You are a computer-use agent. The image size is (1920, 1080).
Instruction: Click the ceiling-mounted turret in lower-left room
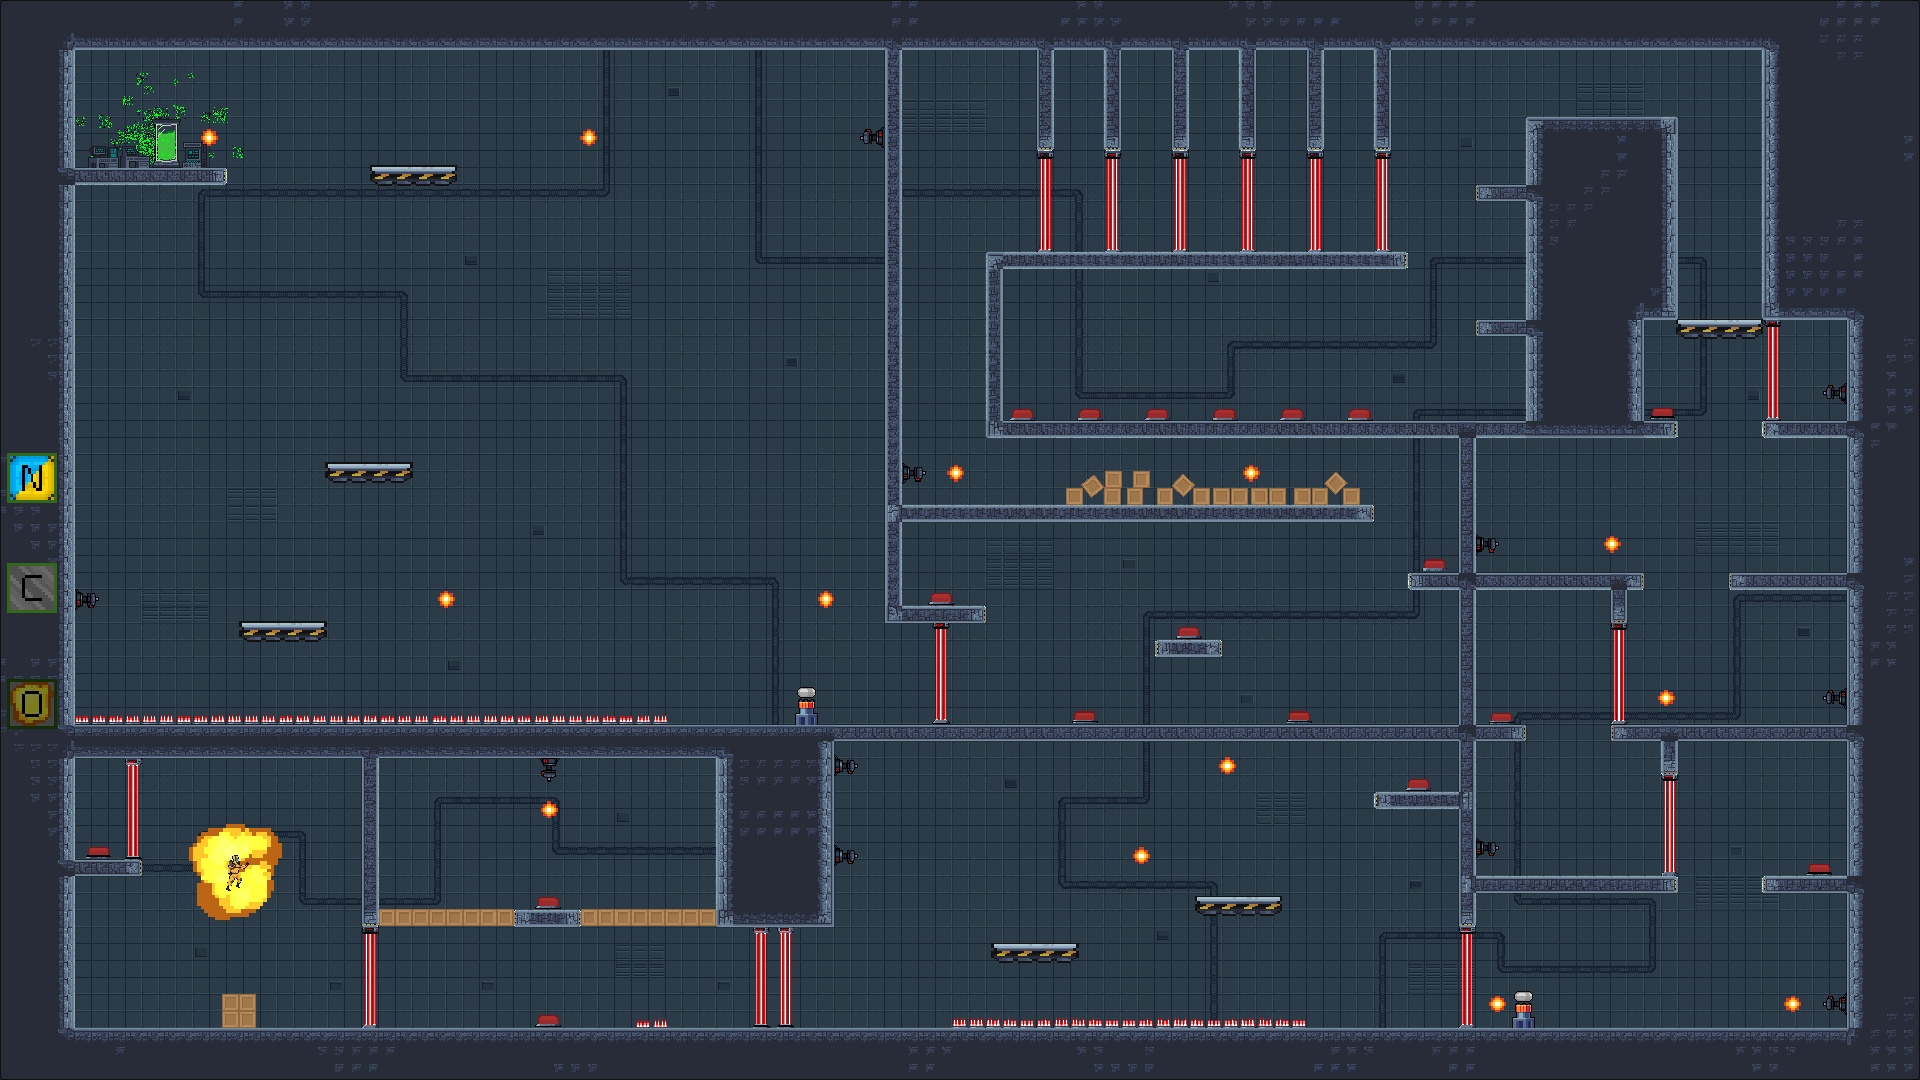[549, 769]
